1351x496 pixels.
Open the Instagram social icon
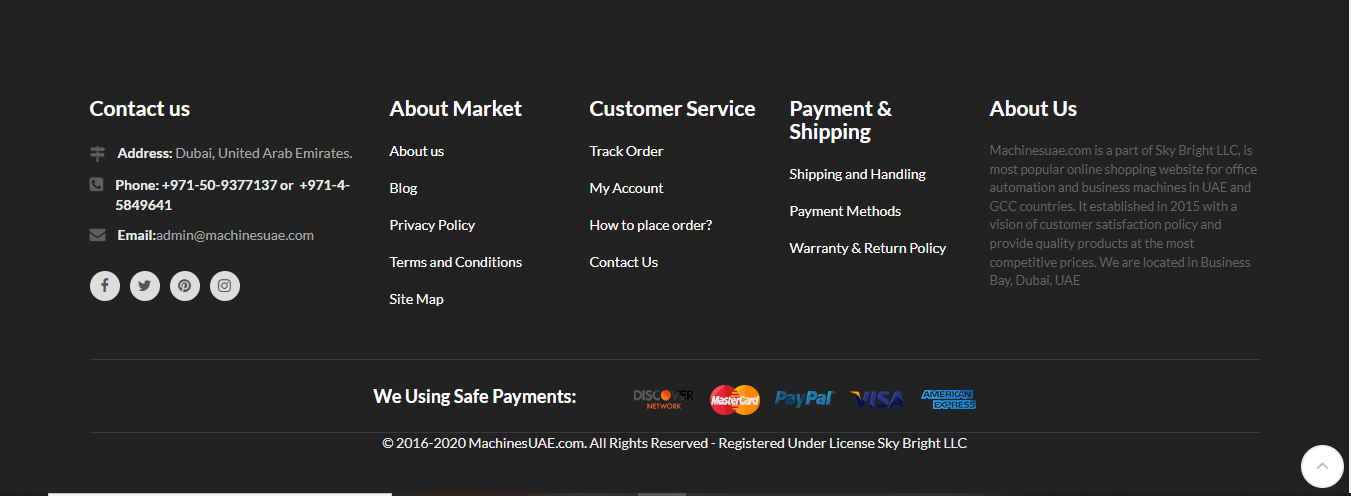225,286
